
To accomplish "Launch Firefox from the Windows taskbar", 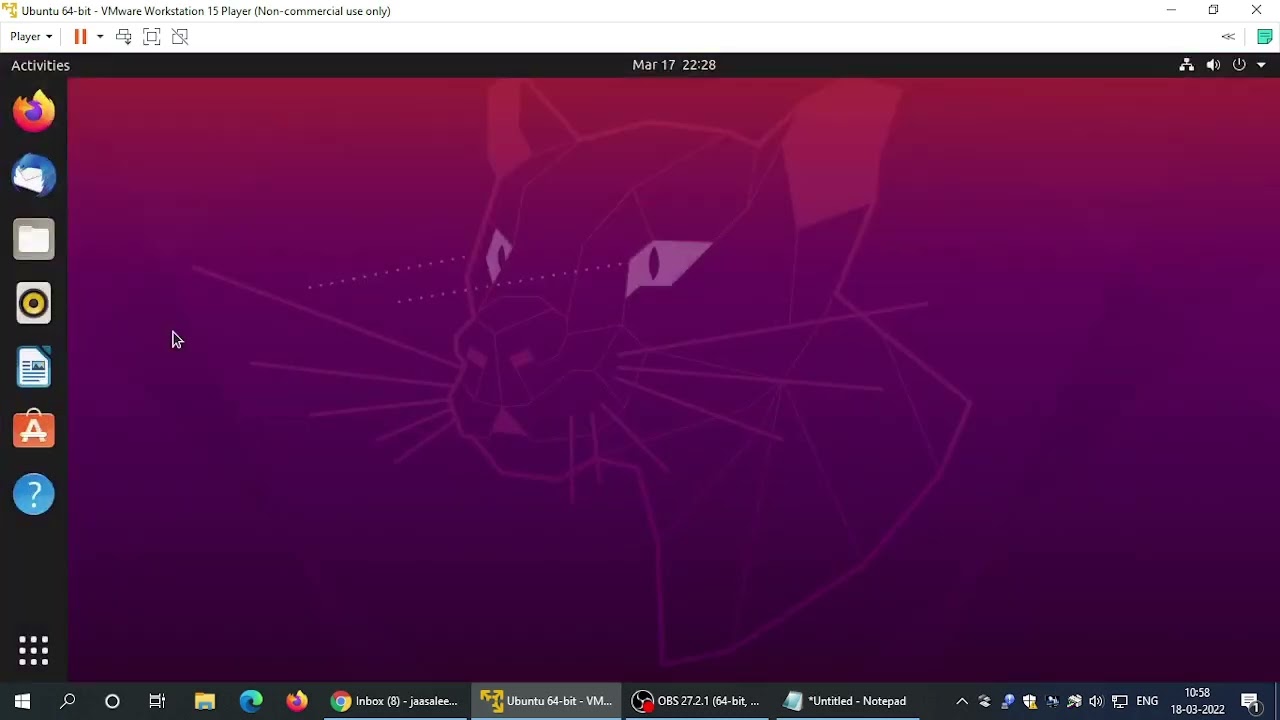I will point(297,701).
